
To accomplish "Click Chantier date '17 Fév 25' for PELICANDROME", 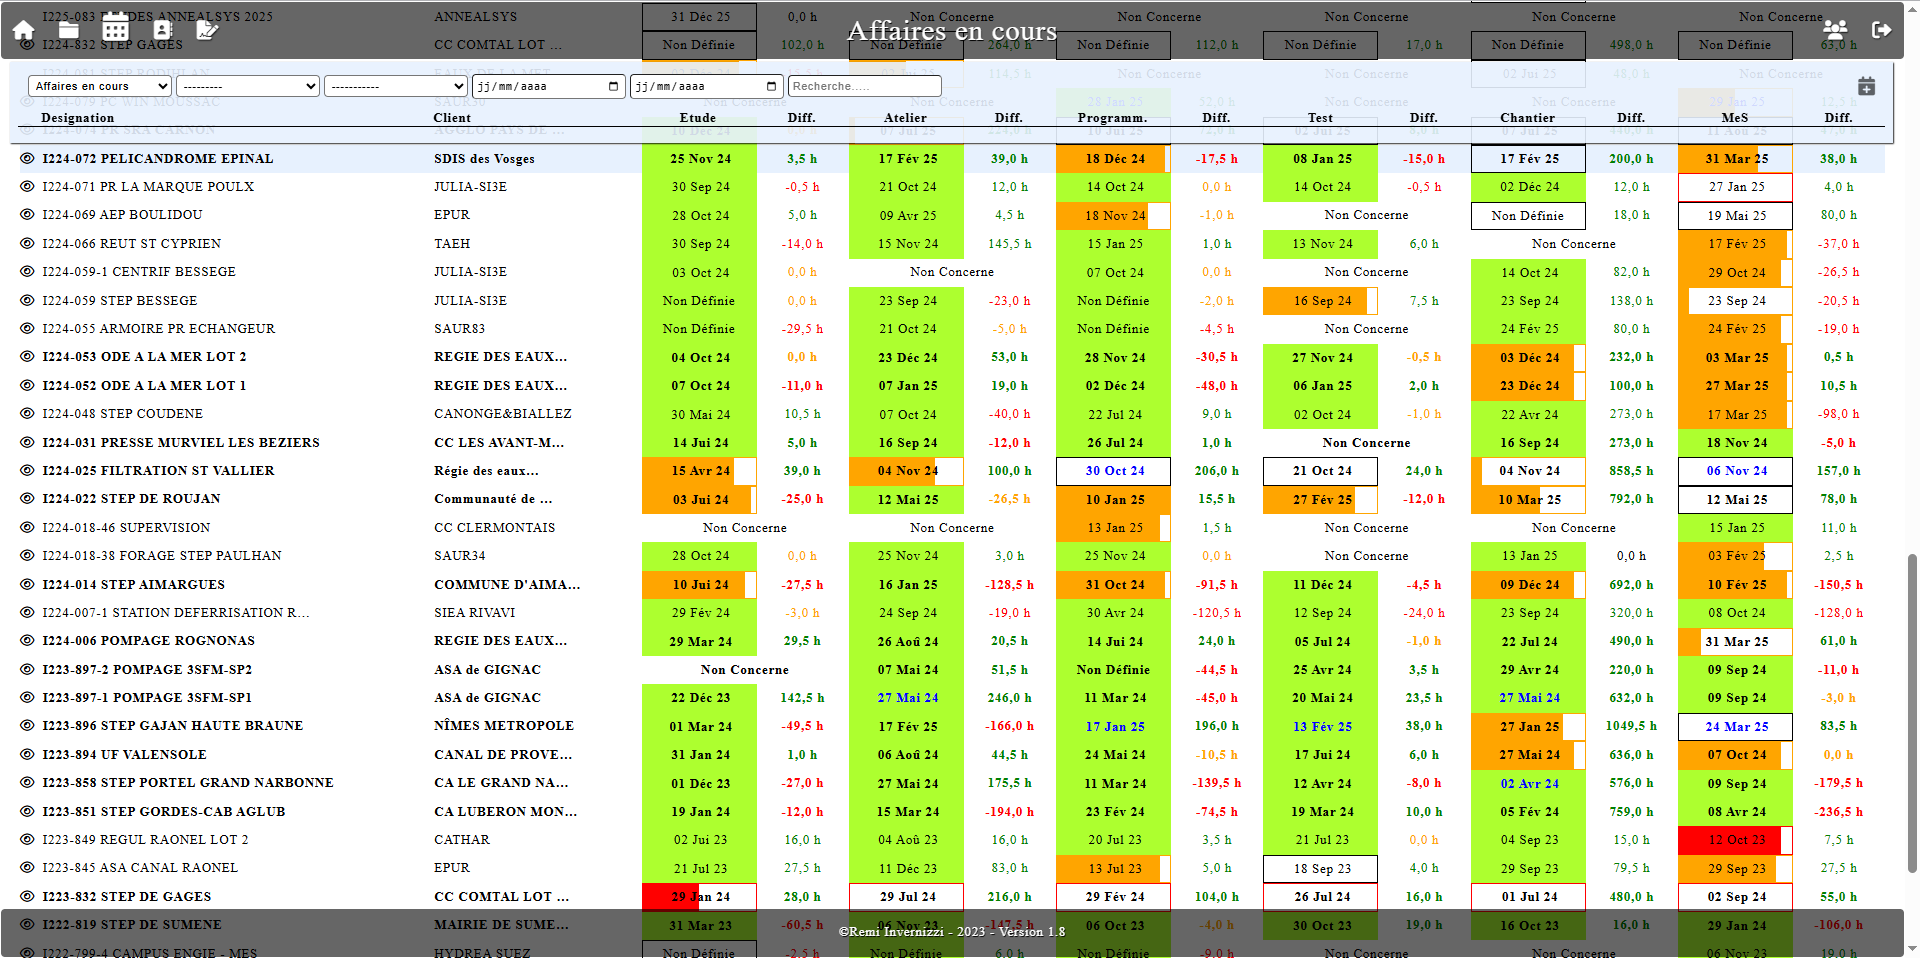I will [1528, 159].
